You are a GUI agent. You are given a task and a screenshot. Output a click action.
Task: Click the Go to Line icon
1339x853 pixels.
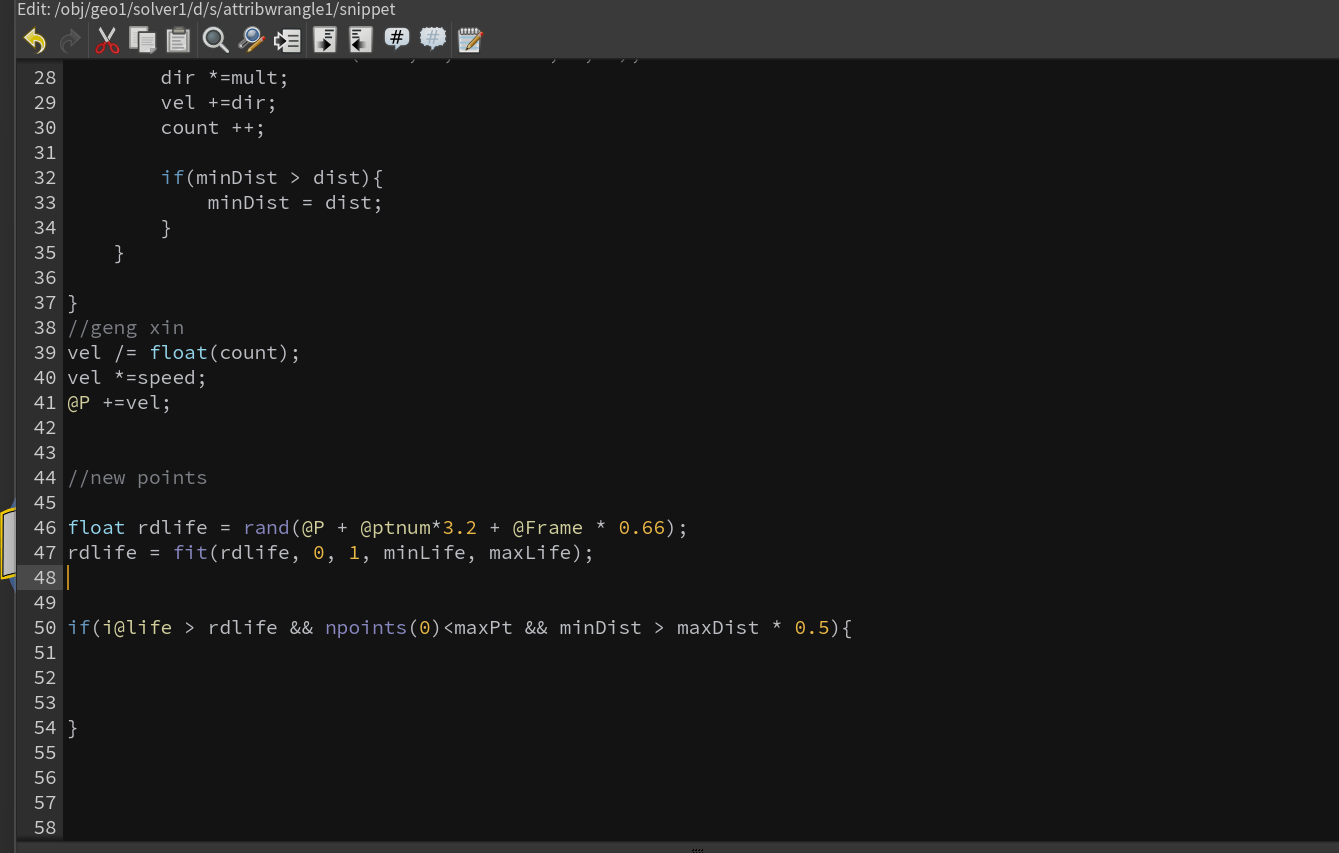coord(287,40)
